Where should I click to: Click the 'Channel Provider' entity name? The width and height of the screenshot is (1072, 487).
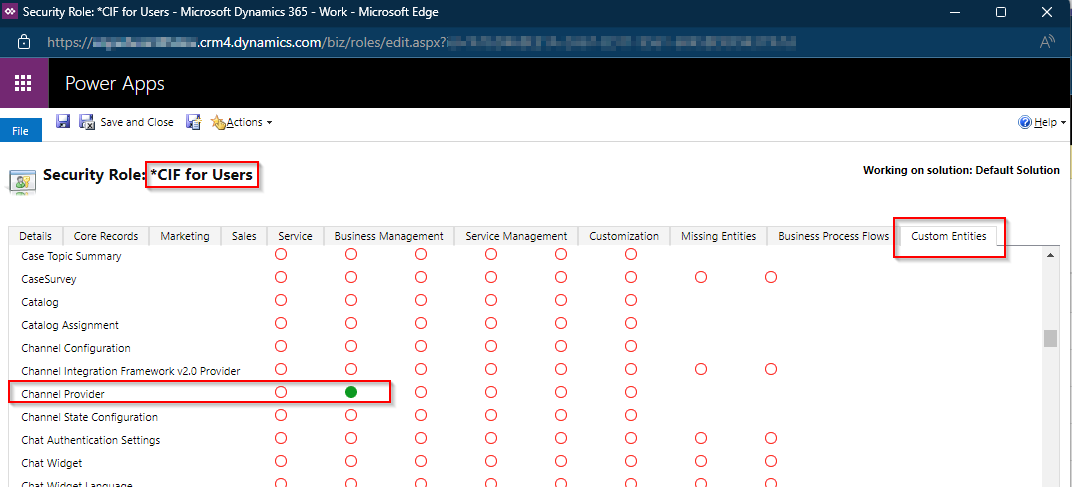pyautogui.click(x=63, y=394)
